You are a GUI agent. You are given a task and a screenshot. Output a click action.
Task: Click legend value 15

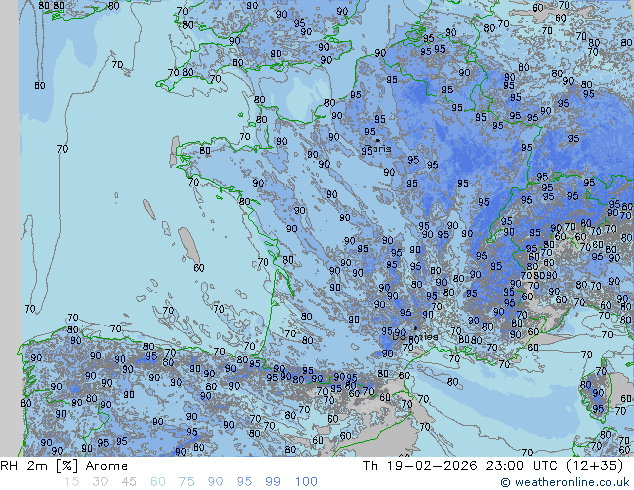point(71,482)
